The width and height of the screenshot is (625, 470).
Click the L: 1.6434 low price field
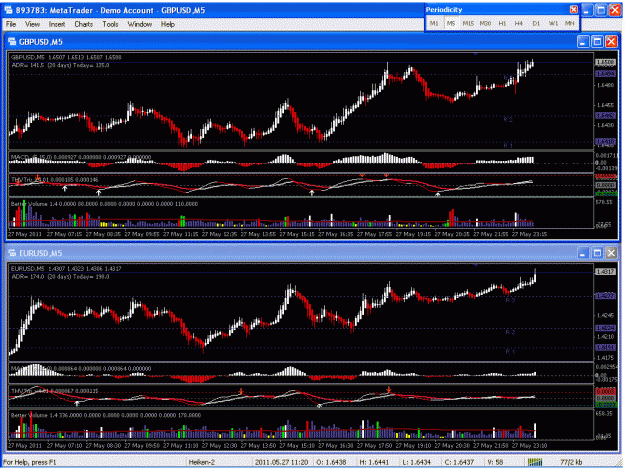pos(417,462)
